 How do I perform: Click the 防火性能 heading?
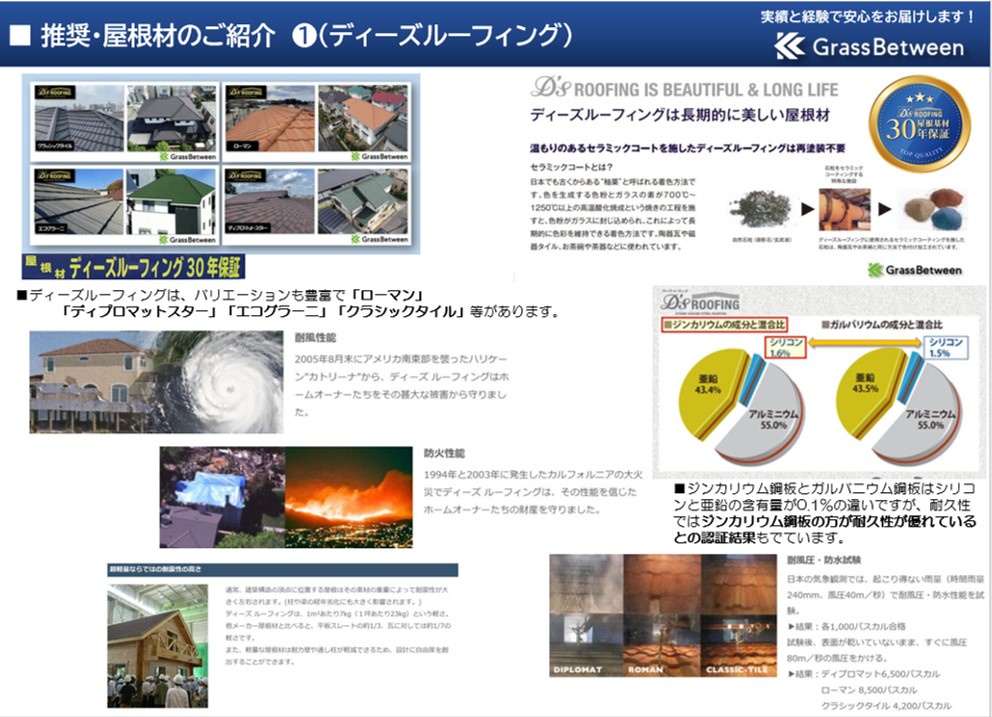[444, 453]
